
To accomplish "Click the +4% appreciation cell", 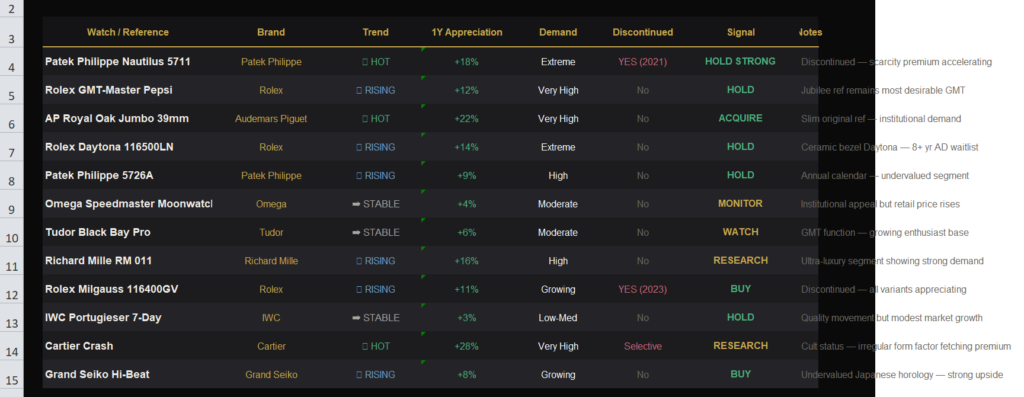I will (x=467, y=204).
